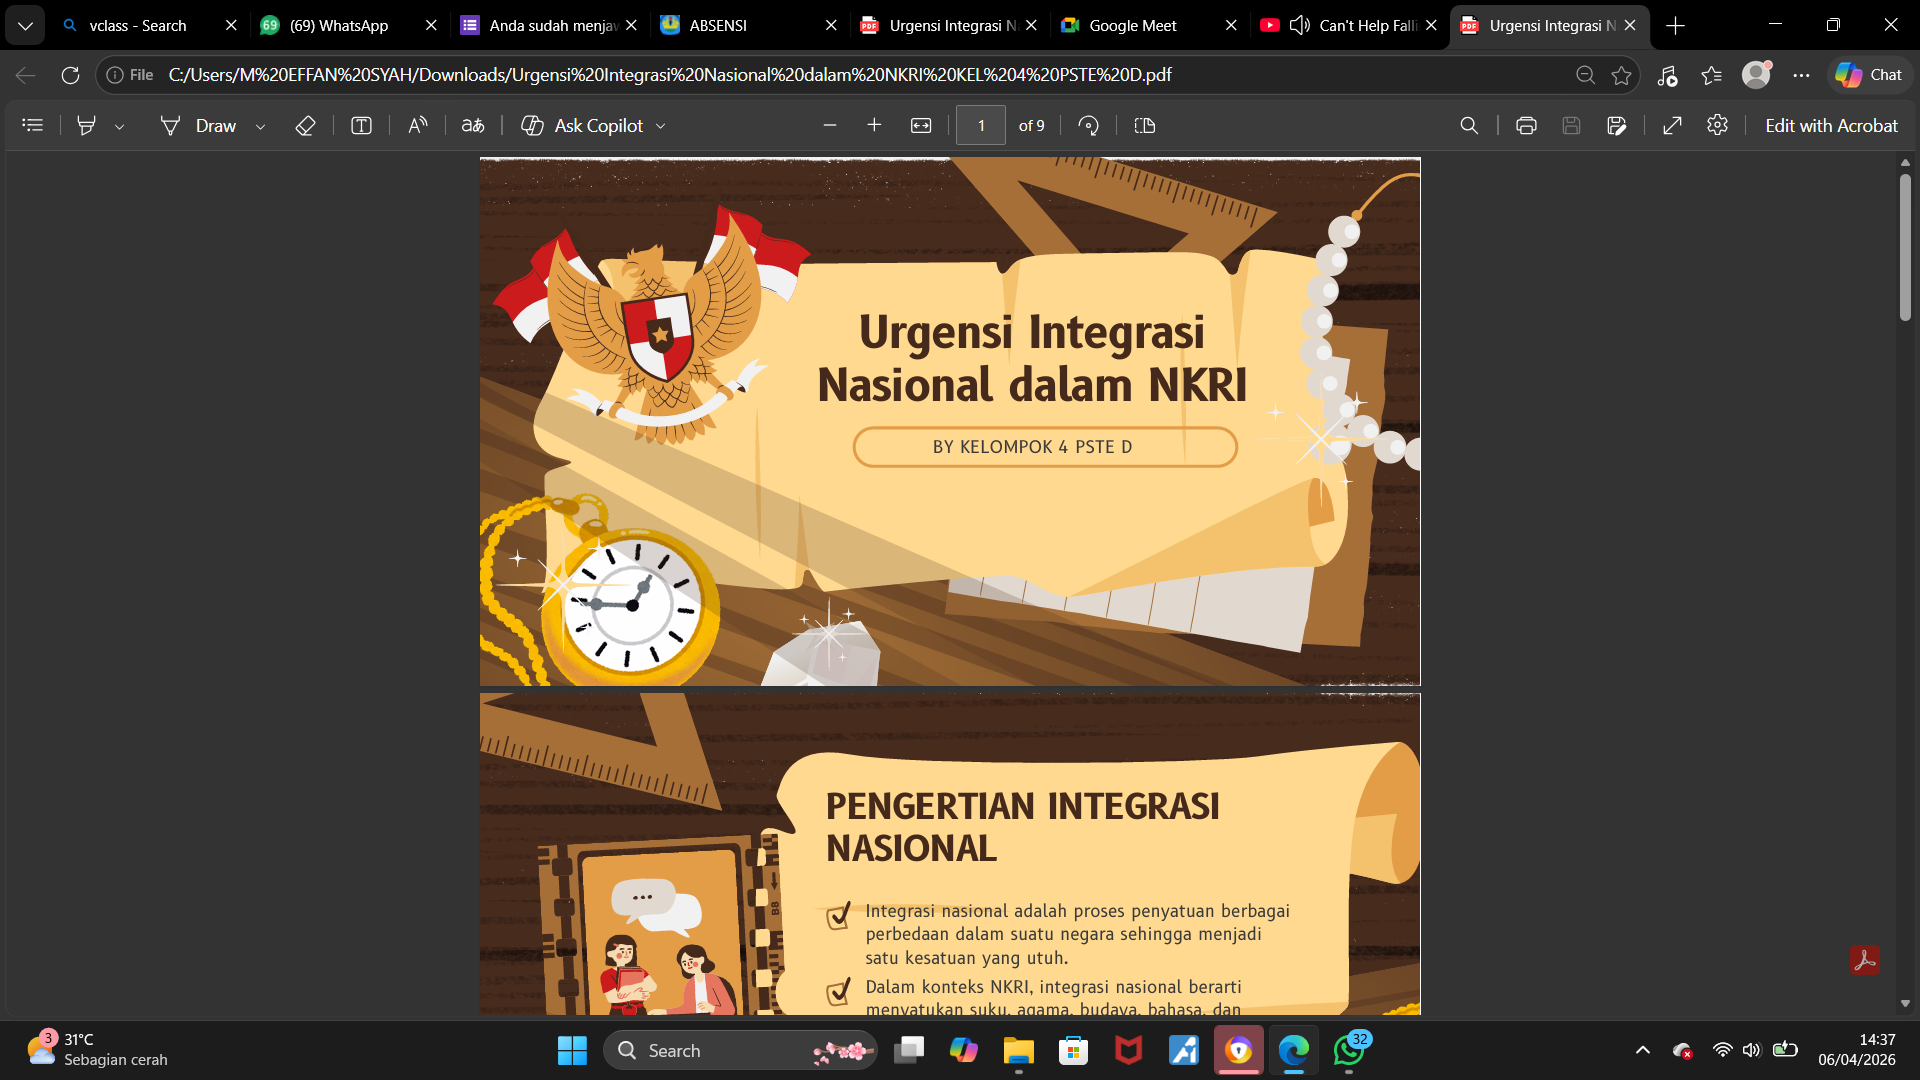Toggle Fit to width
The height and width of the screenshot is (1080, 1920).
click(921, 125)
